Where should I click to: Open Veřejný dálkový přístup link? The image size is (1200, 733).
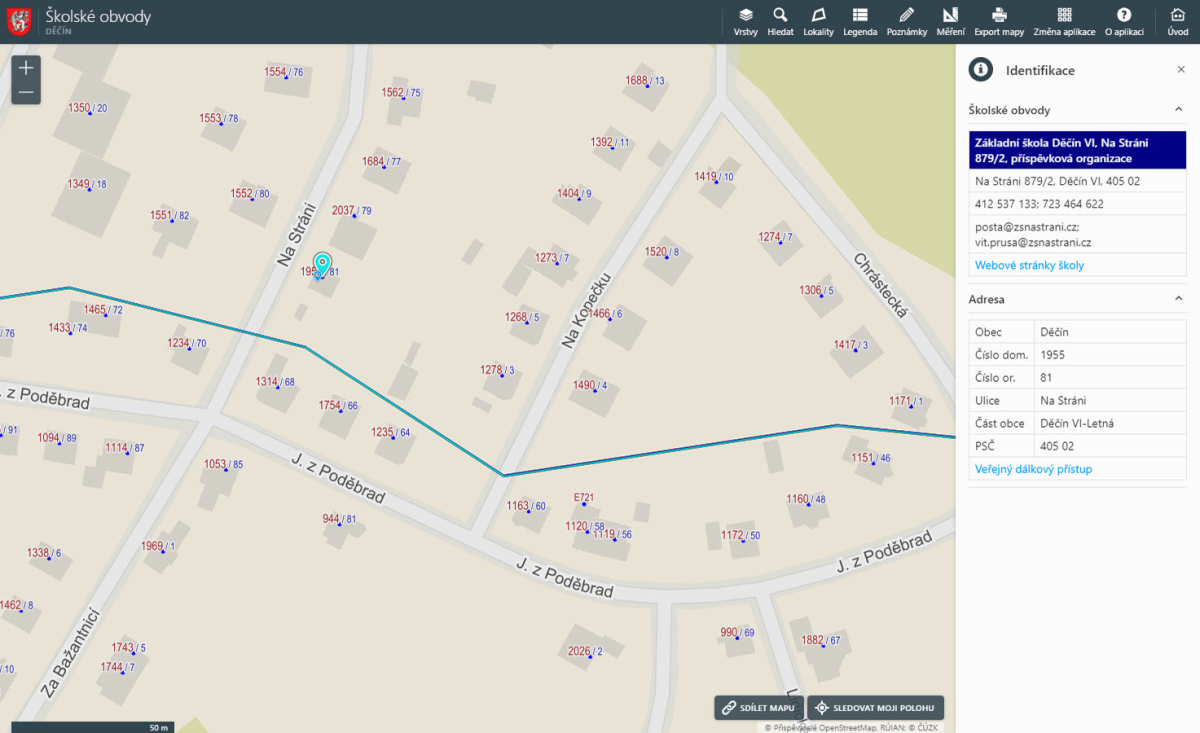click(x=1033, y=469)
